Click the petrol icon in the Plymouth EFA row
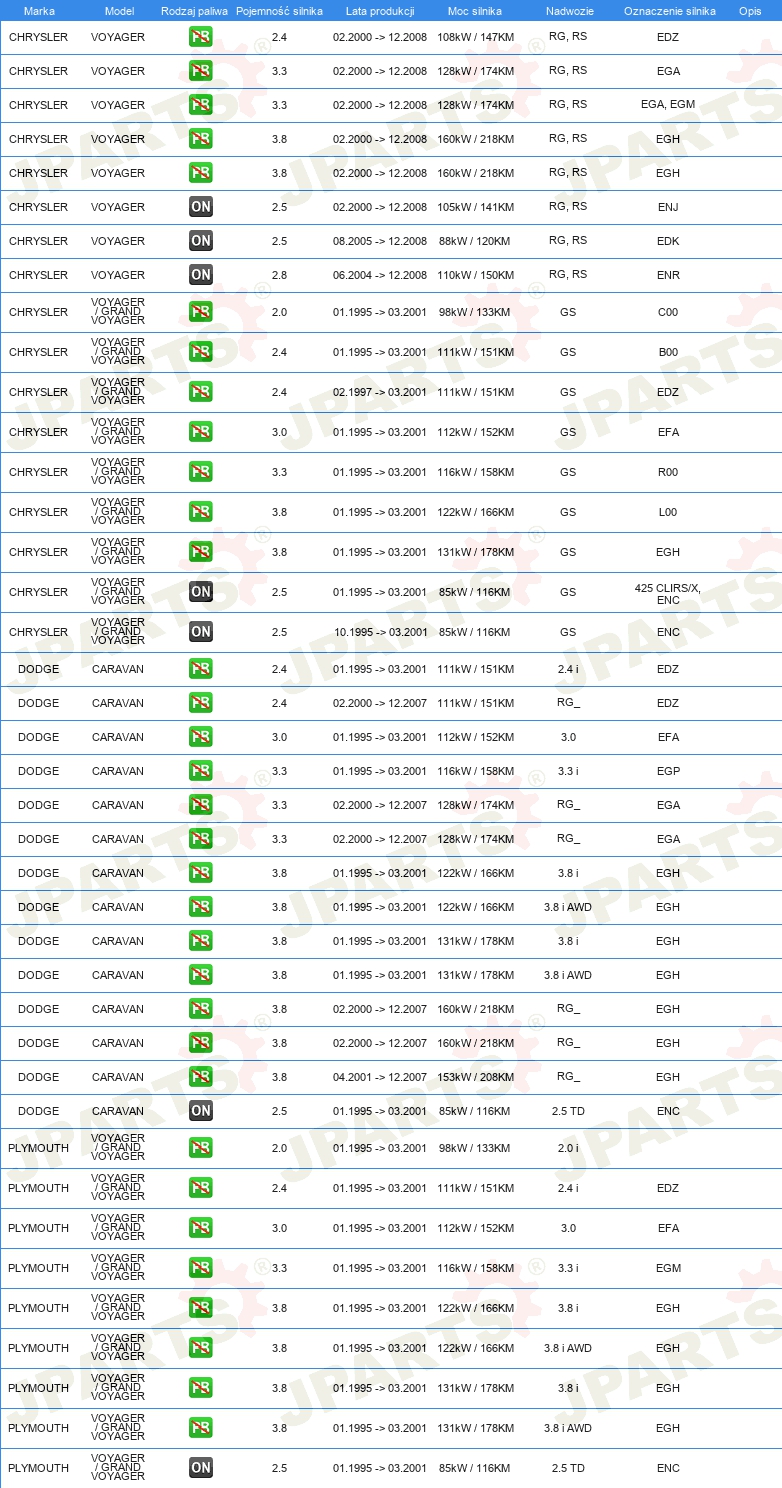This screenshot has width=782, height=1488. [x=201, y=1228]
